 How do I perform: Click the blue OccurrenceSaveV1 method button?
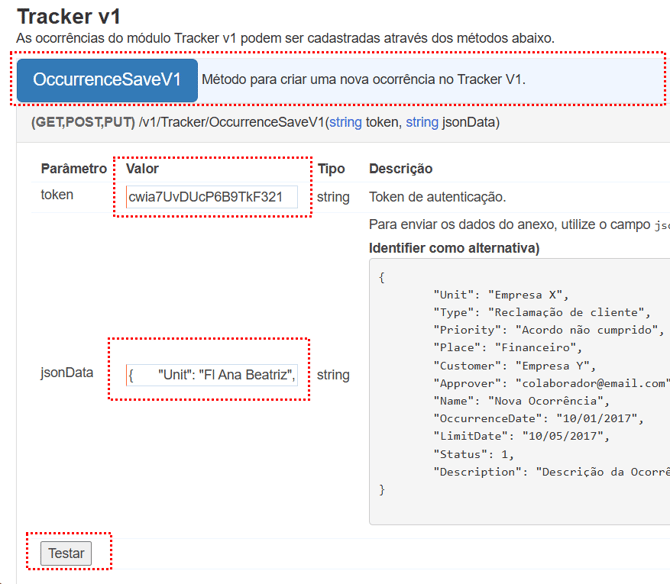tap(107, 80)
